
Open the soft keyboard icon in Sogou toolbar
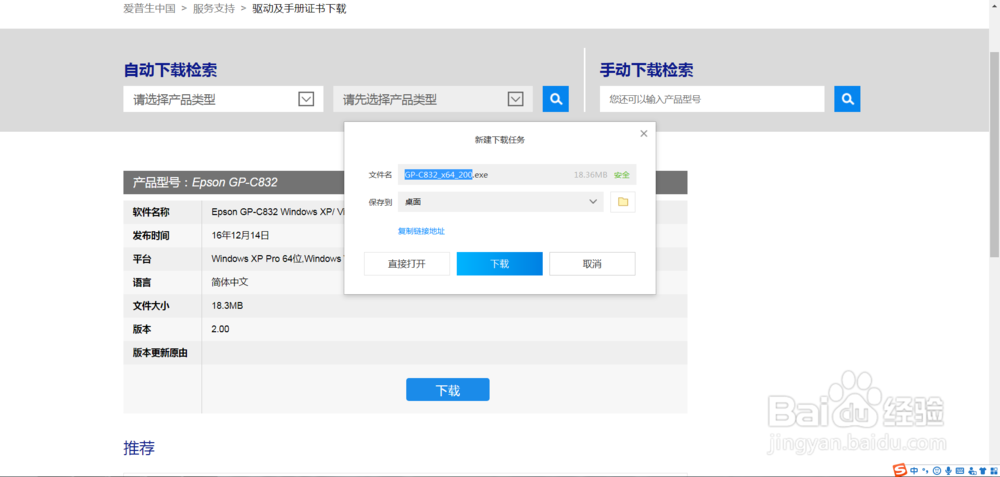[960, 471]
